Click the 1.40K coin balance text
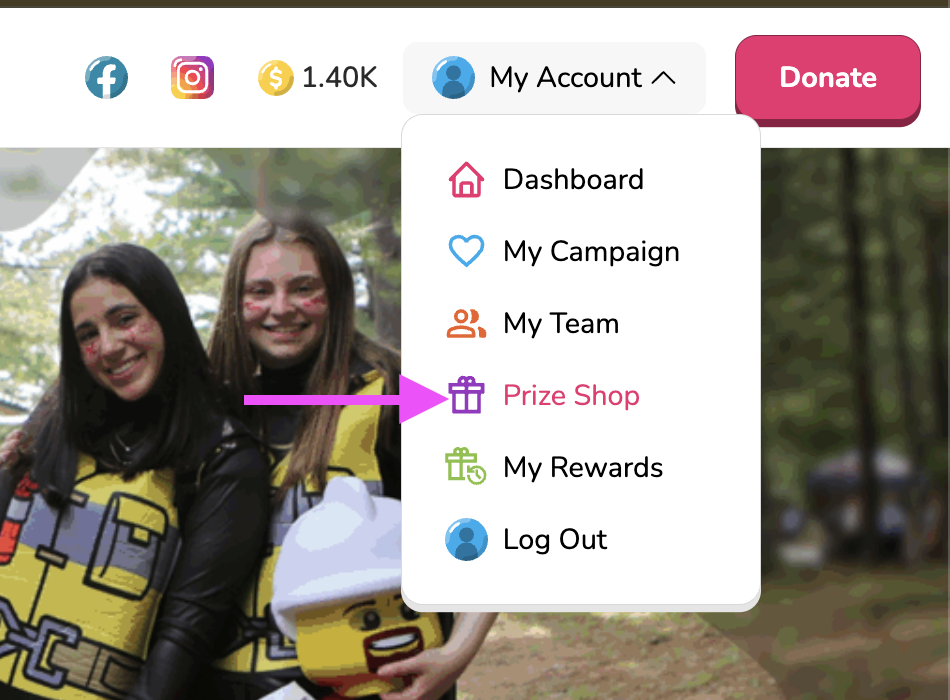 pos(339,78)
